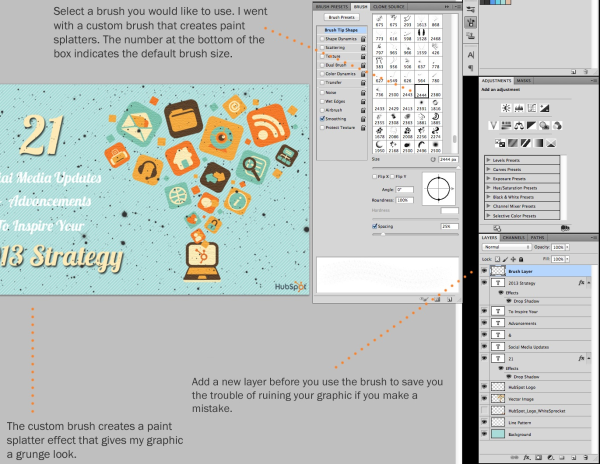Enable Dual Brush checkbox
Screen dimensions: 600x464
click(322, 65)
